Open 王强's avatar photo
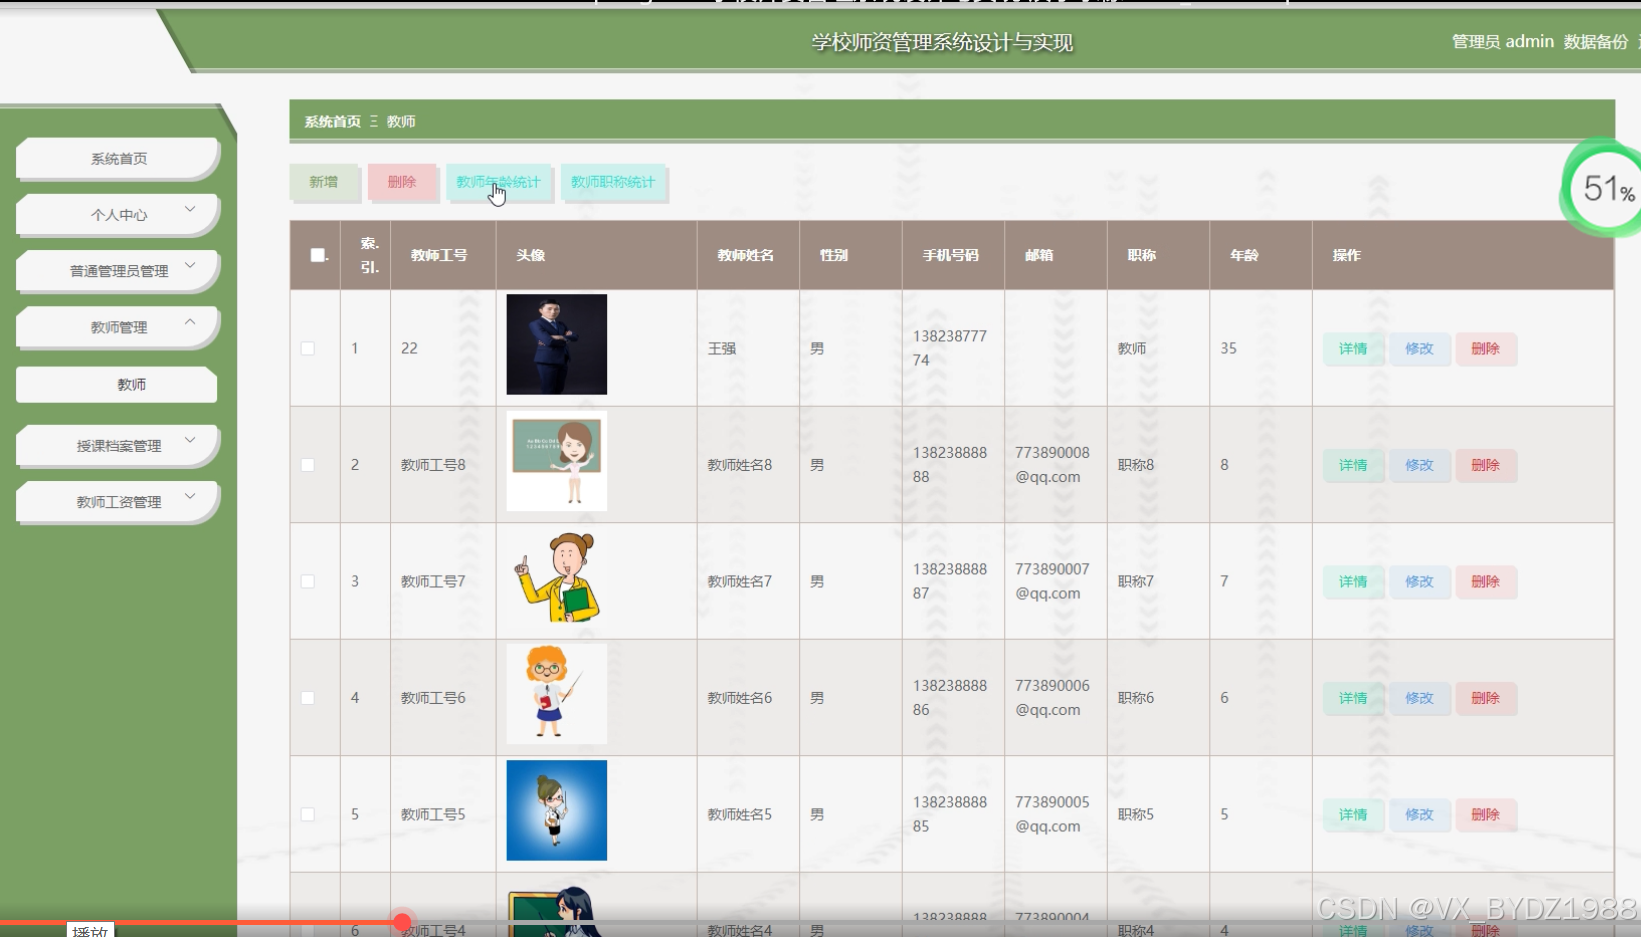The height and width of the screenshot is (937, 1641). [557, 344]
